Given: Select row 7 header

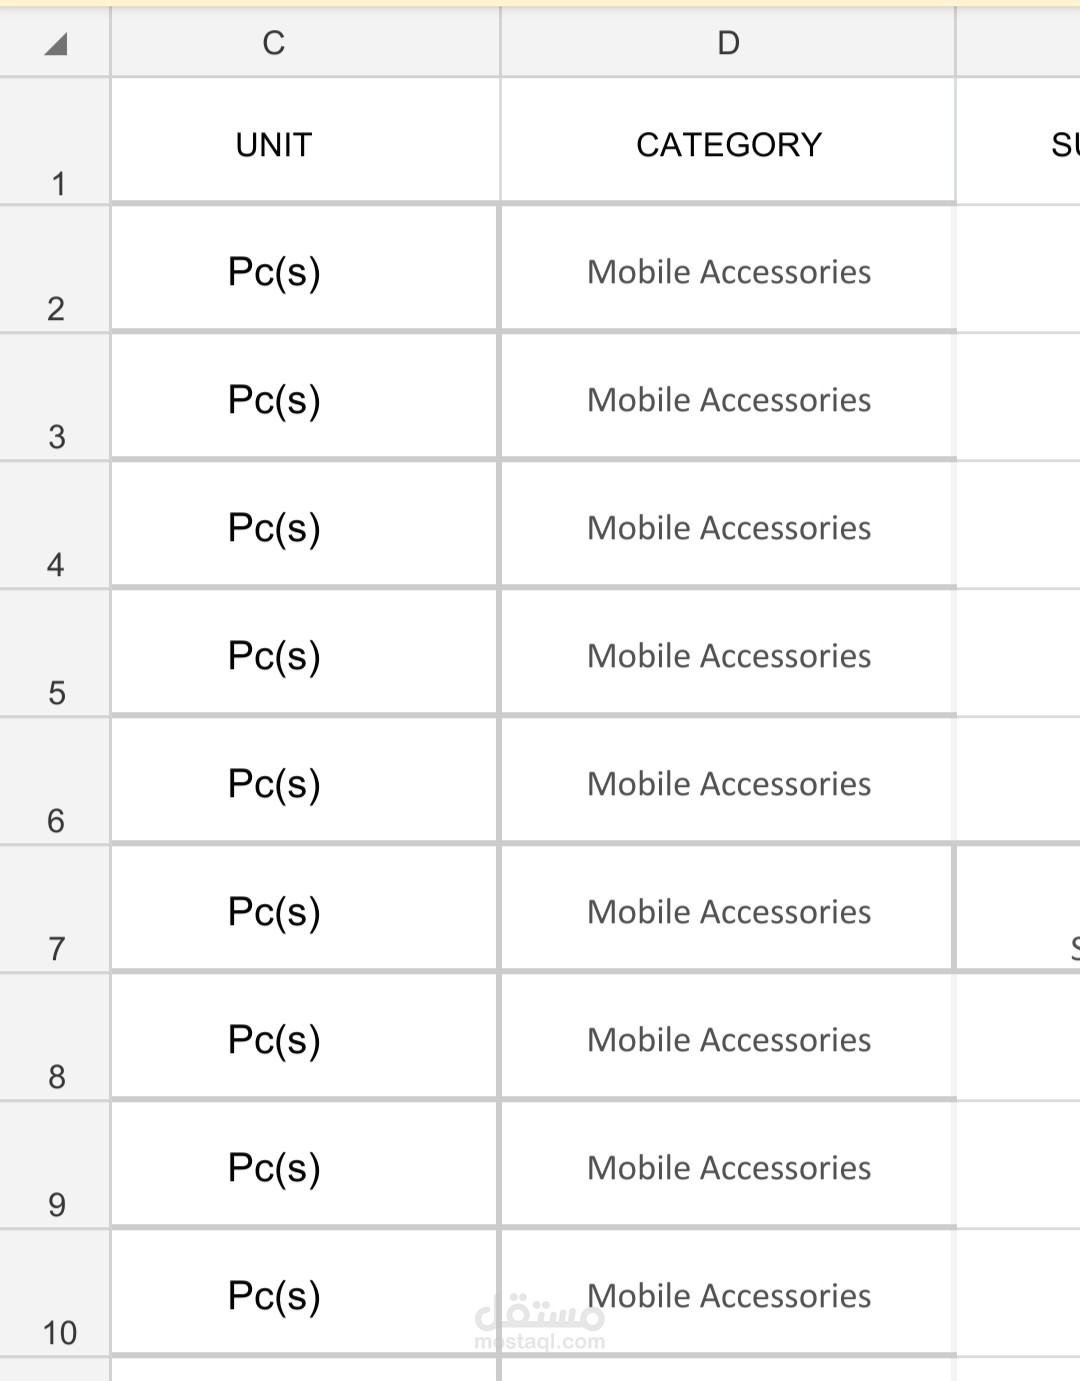Looking at the screenshot, I should tap(55, 909).
